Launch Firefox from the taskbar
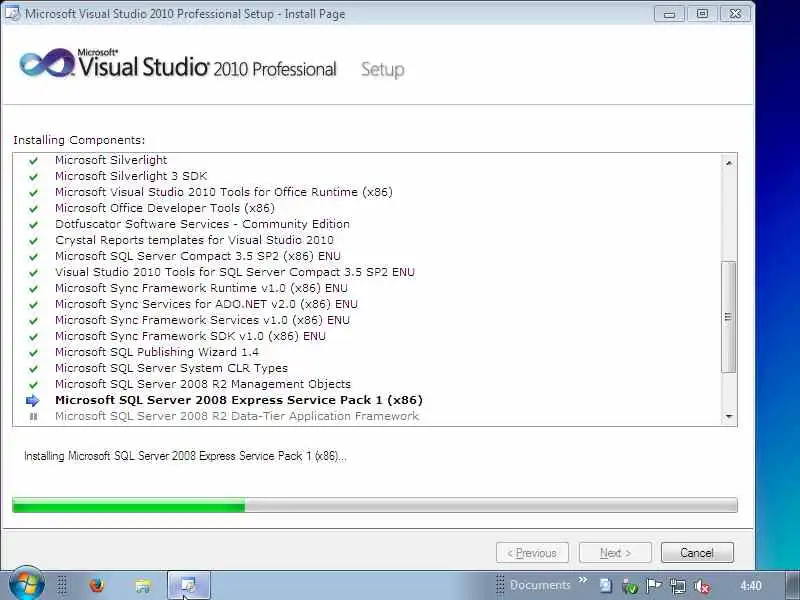Viewport: 800px width, 600px height. 96,585
